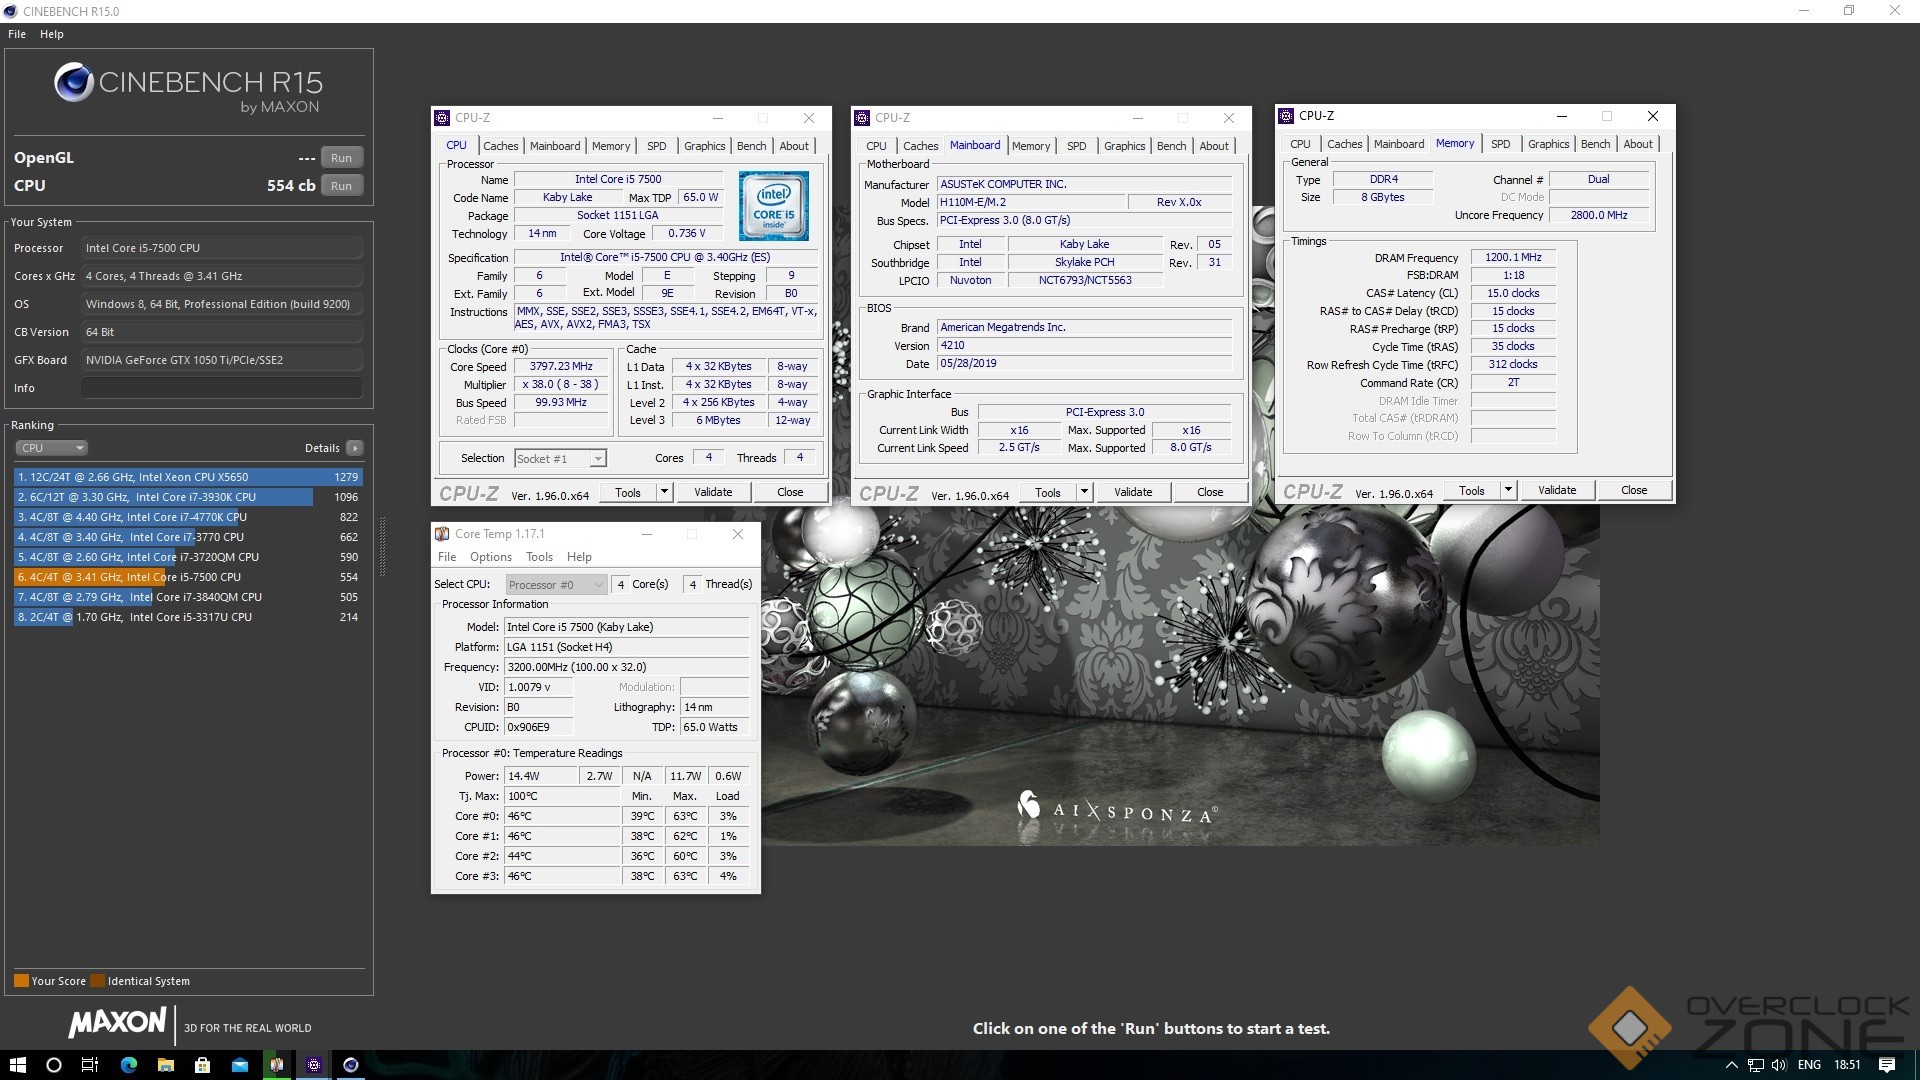Open Task View on the taskbar
The height and width of the screenshot is (1080, 1920).
90,1065
